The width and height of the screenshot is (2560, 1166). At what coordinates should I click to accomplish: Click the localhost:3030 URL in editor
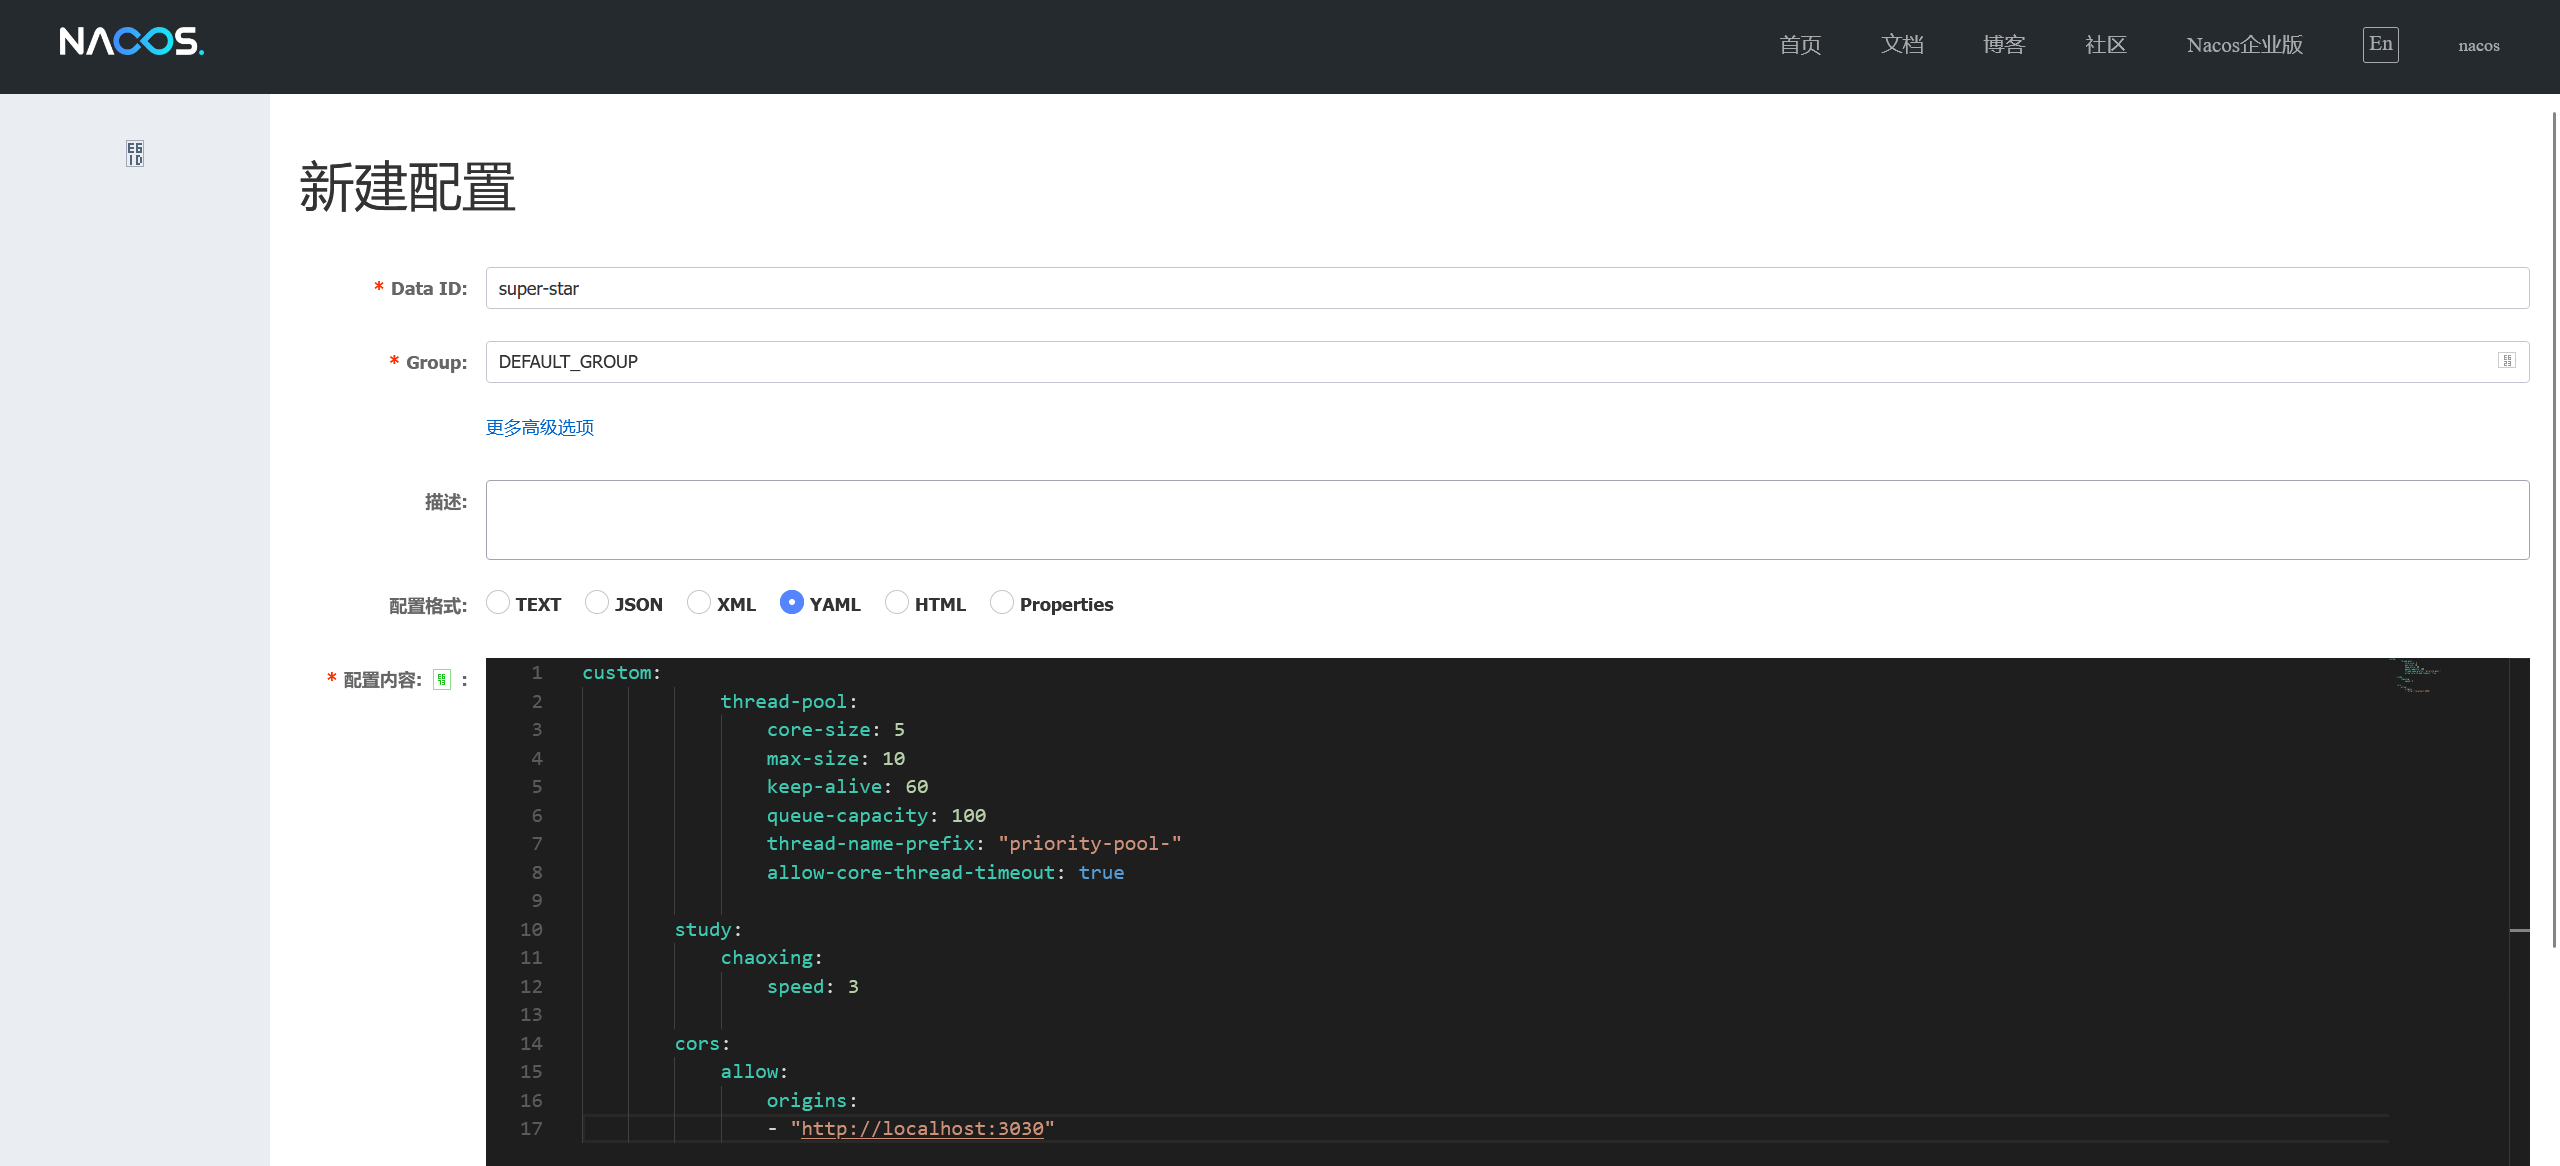[x=922, y=1128]
